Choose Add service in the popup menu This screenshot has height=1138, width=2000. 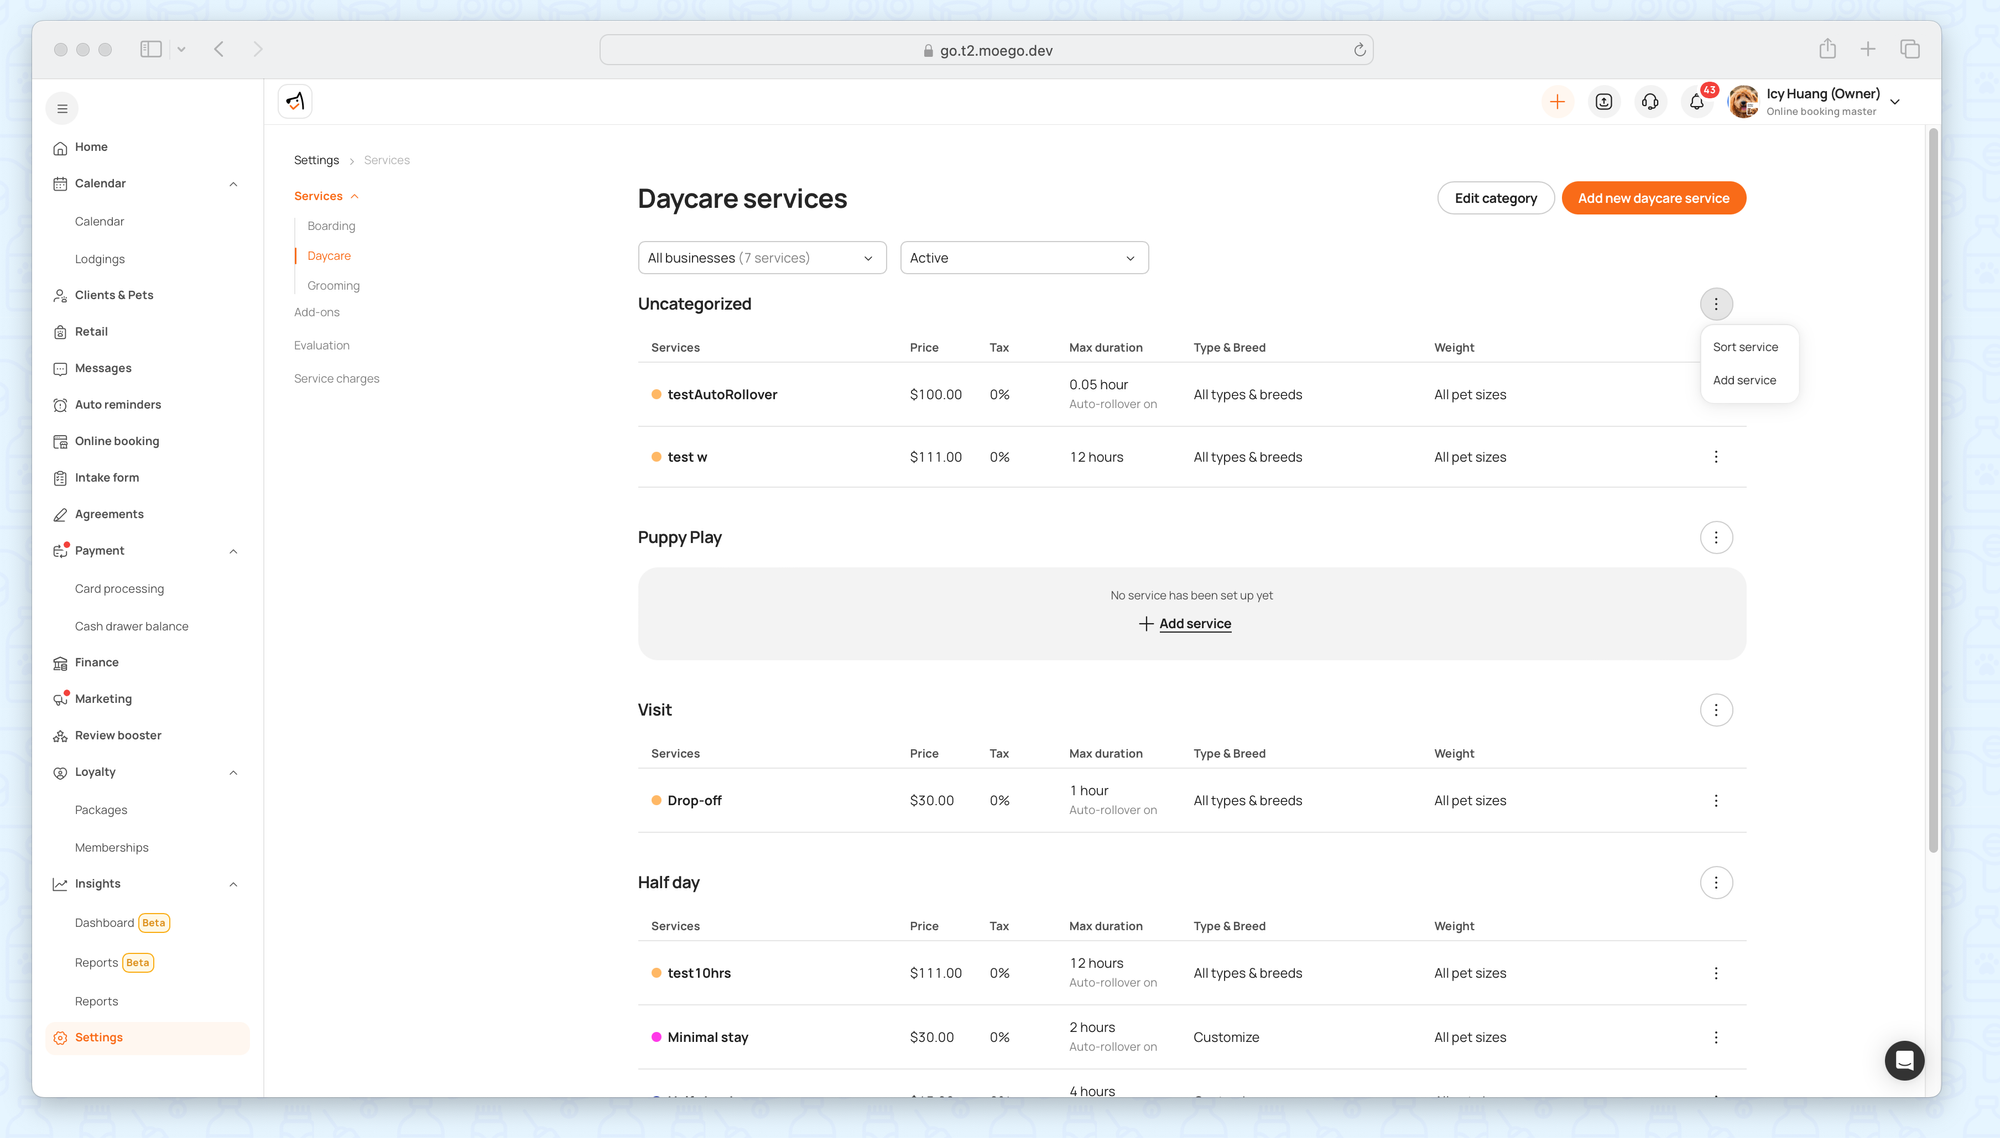click(1744, 380)
